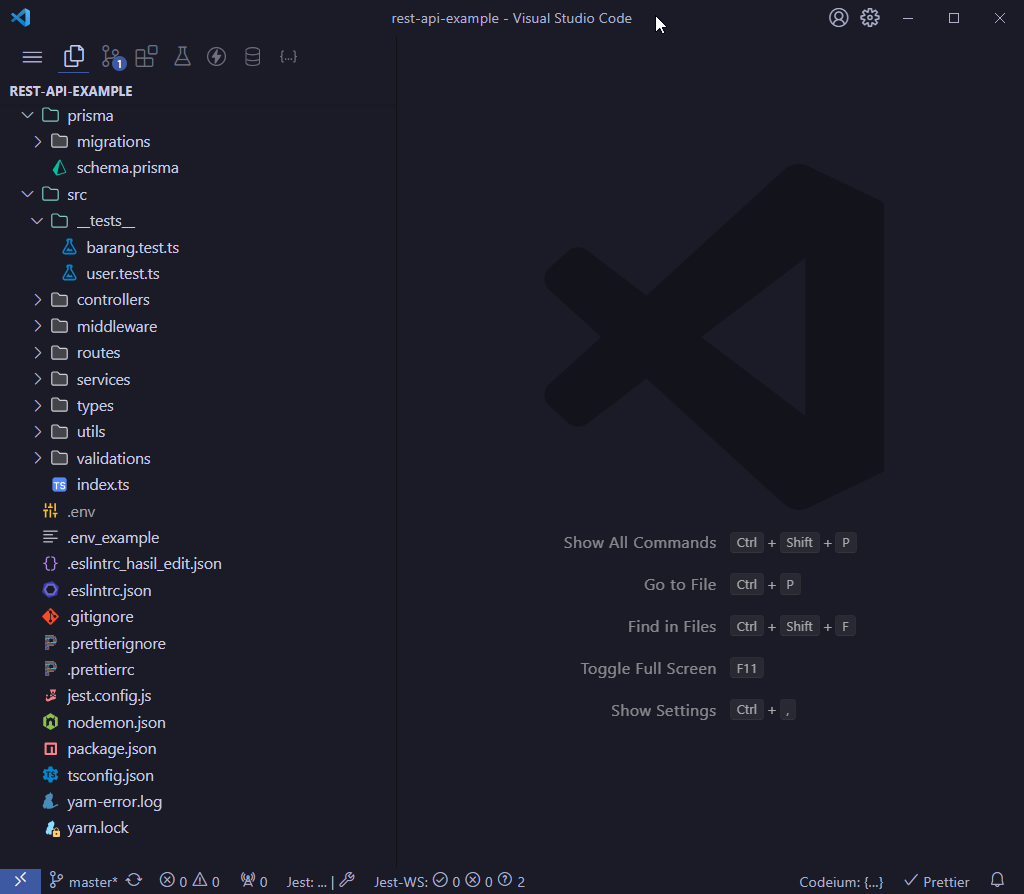Synchronize changes via status bar sync icon
1024x894 pixels.
(135, 881)
